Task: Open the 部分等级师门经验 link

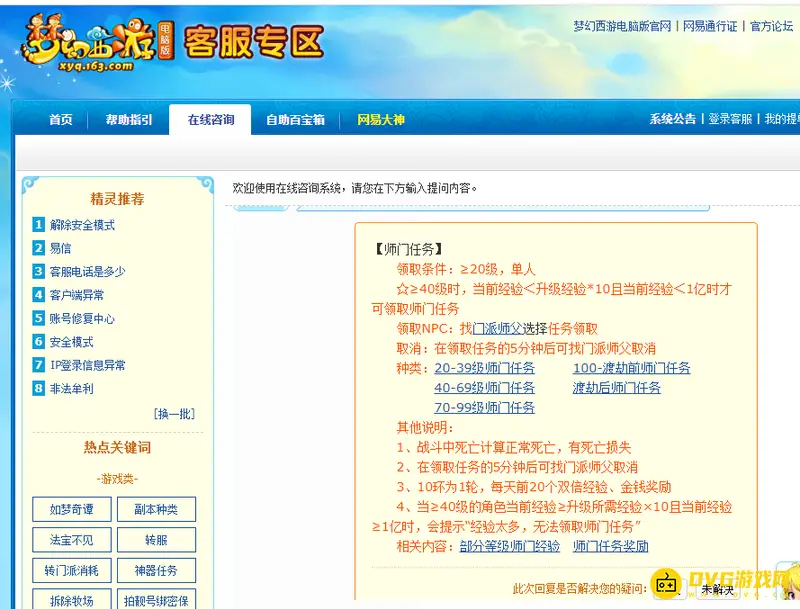Action: (x=509, y=546)
